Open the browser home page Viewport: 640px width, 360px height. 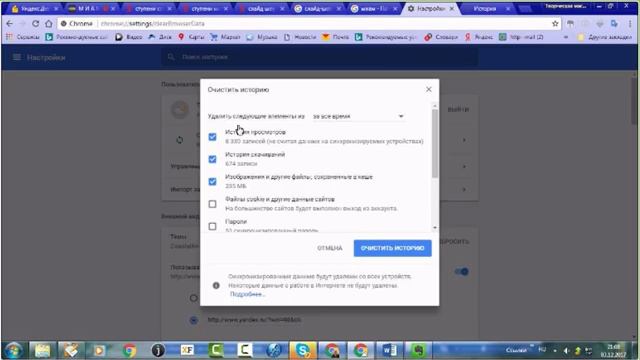[49, 24]
